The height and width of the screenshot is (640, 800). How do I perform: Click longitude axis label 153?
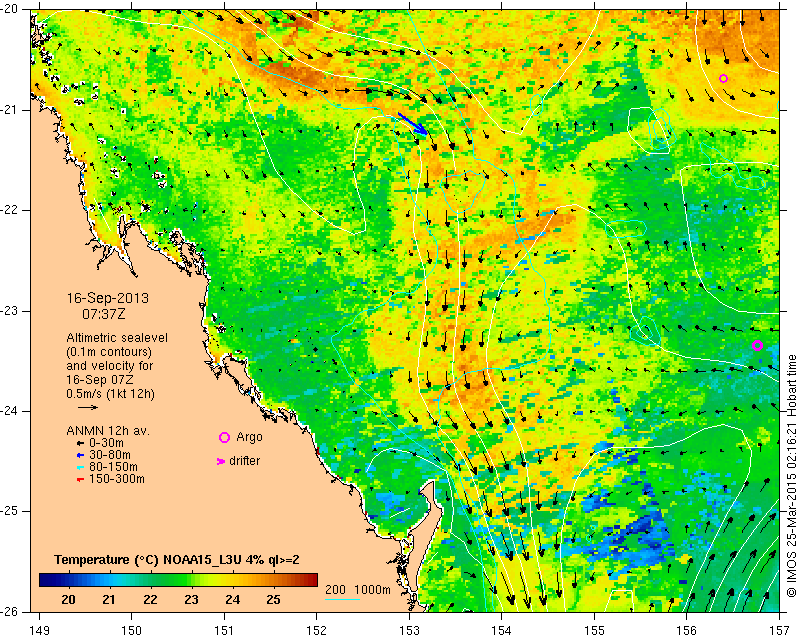(x=409, y=631)
